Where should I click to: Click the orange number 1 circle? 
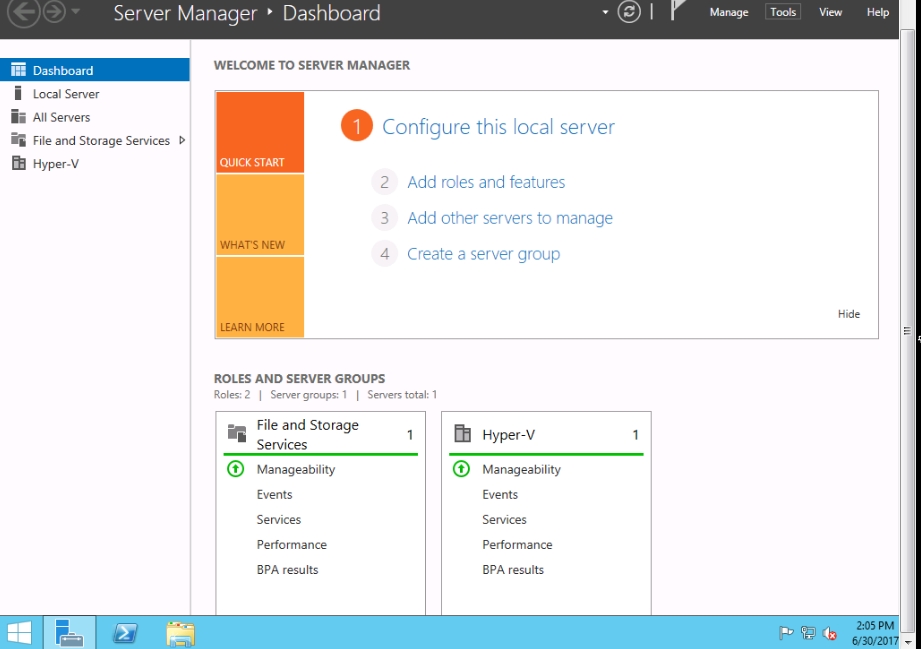[x=357, y=126]
